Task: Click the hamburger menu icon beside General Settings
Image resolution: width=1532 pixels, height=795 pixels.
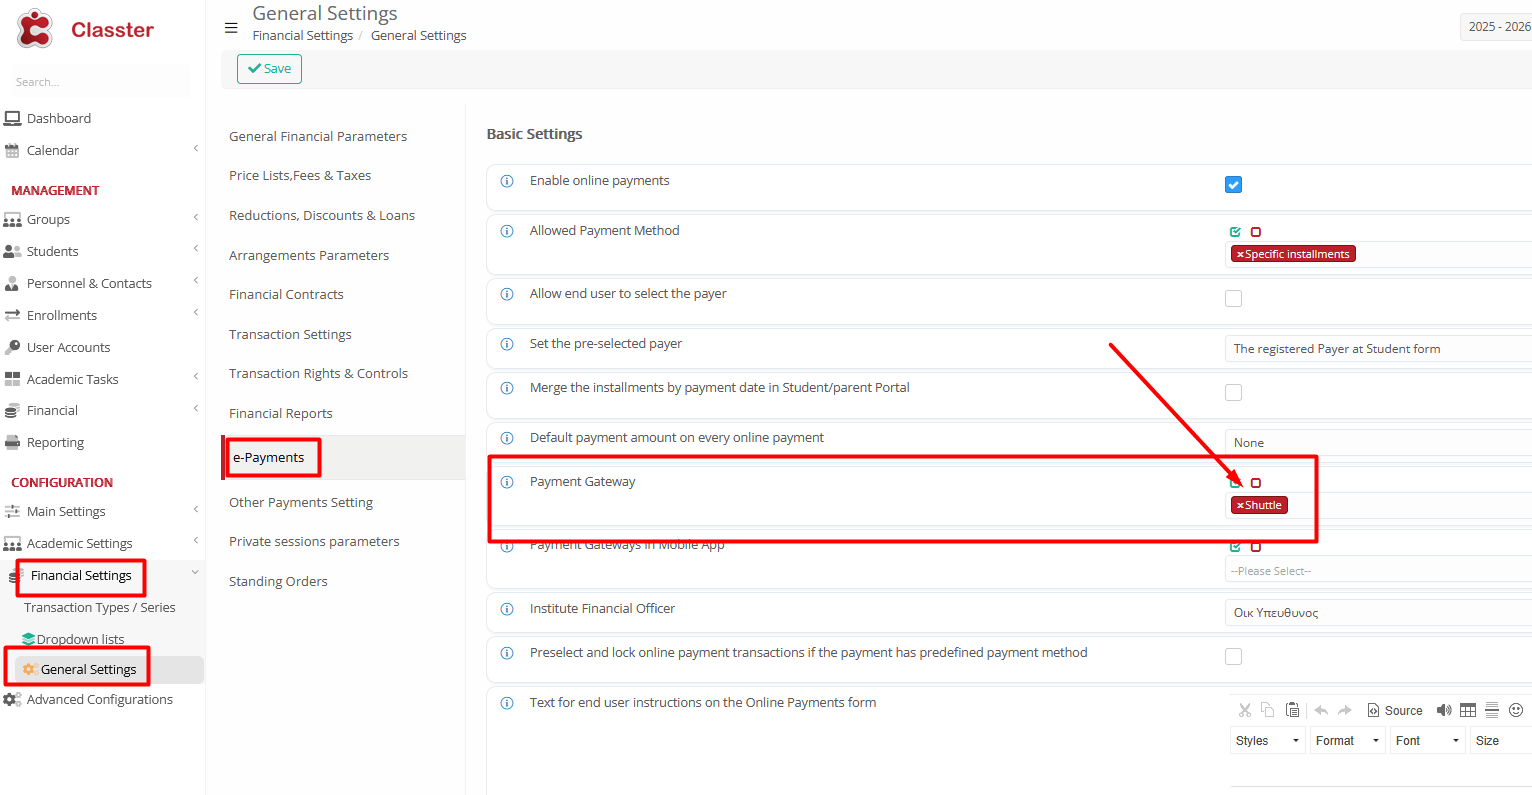Action: 231,27
